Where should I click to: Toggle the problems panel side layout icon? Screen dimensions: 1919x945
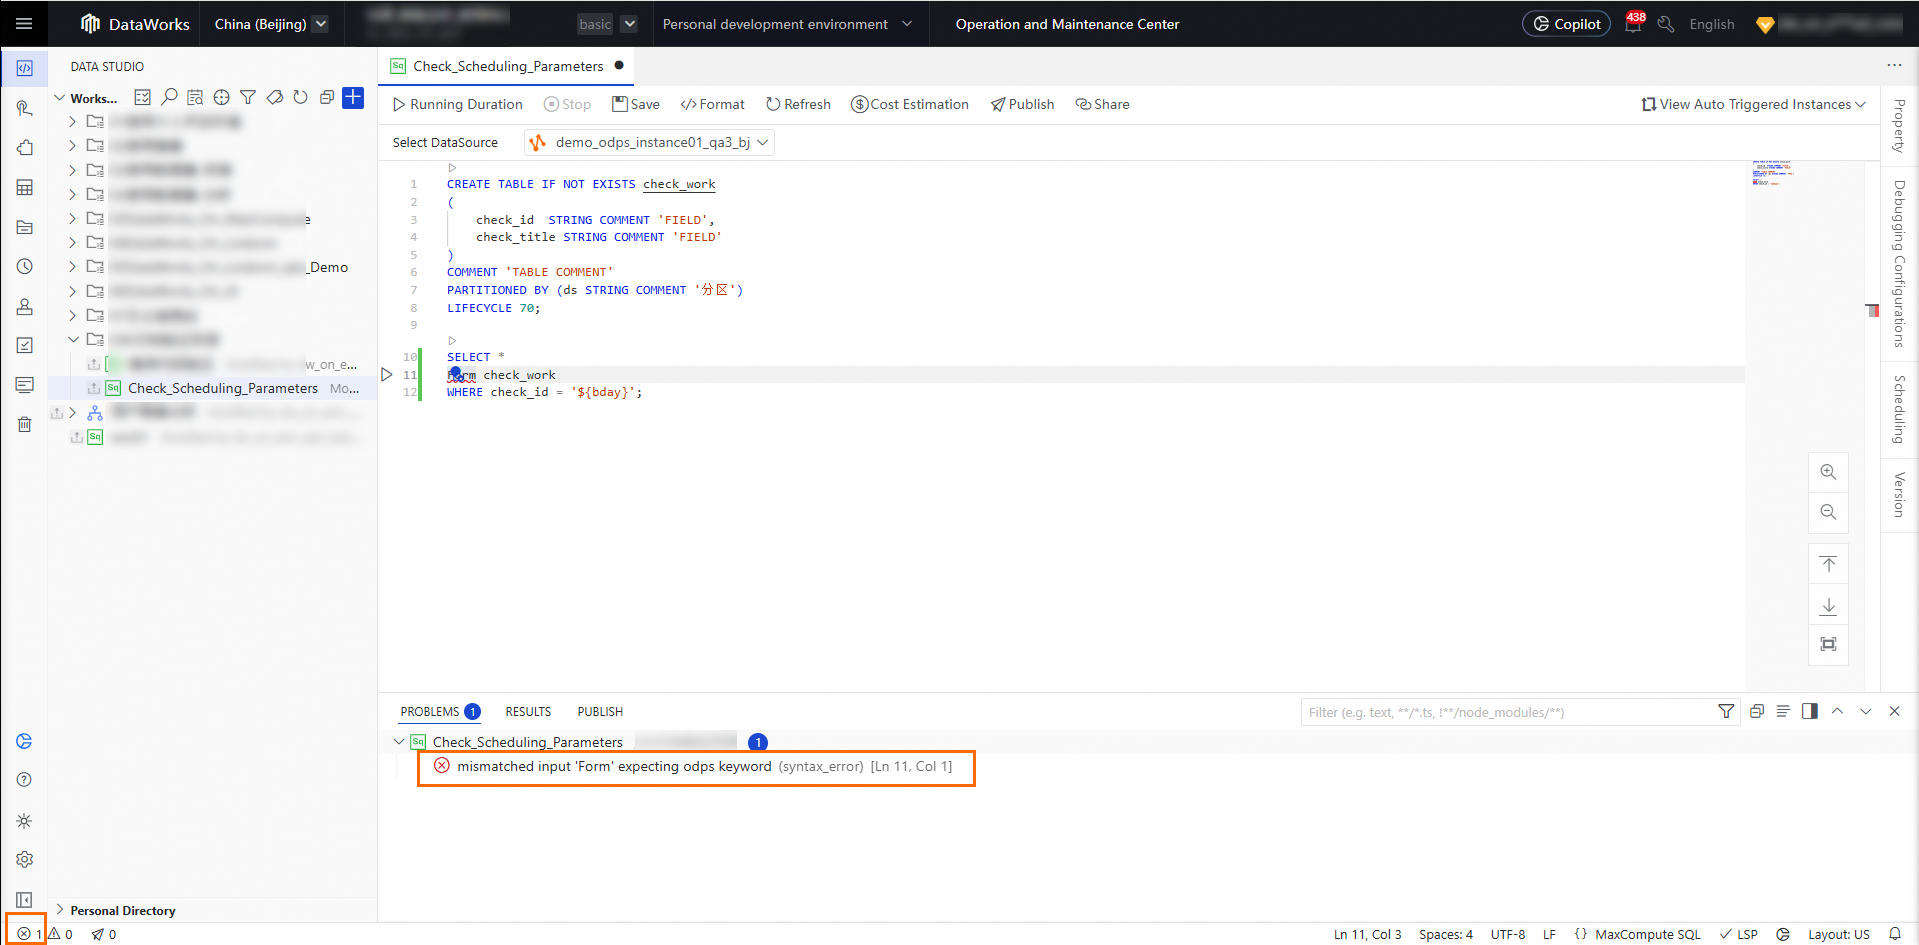pyautogui.click(x=1810, y=711)
